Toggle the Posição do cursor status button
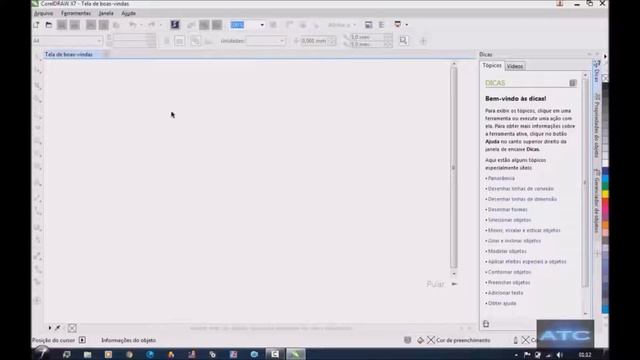The image size is (640, 360). pyautogui.click(x=82, y=340)
